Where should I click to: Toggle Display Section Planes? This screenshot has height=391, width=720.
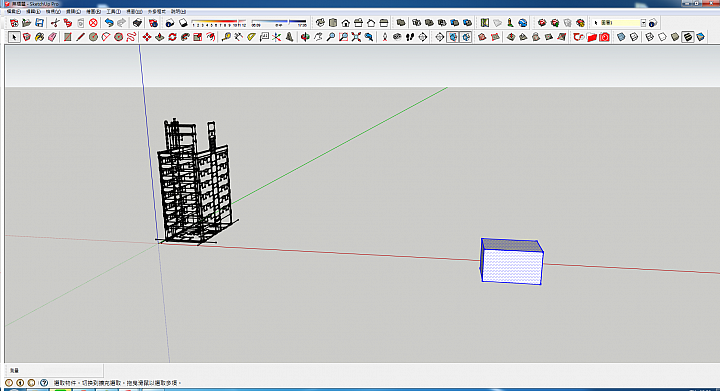tap(453, 37)
